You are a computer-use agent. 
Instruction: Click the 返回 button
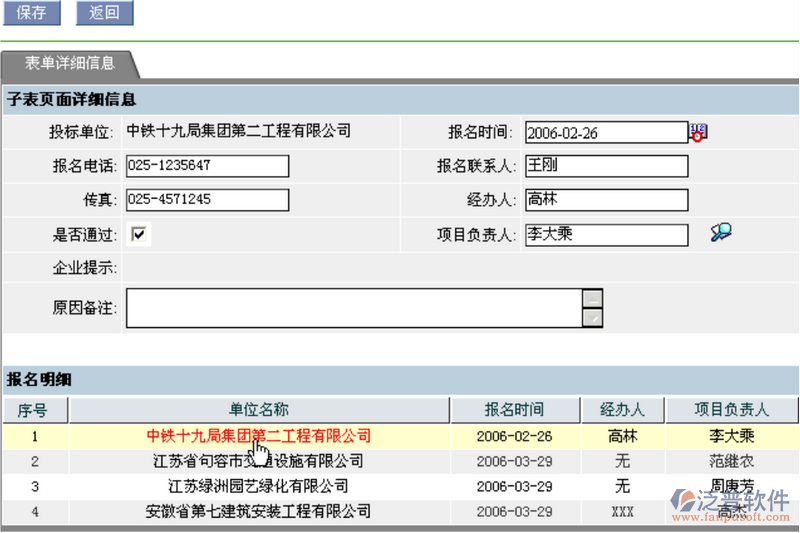pyautogui.click(x=104, y=13)
